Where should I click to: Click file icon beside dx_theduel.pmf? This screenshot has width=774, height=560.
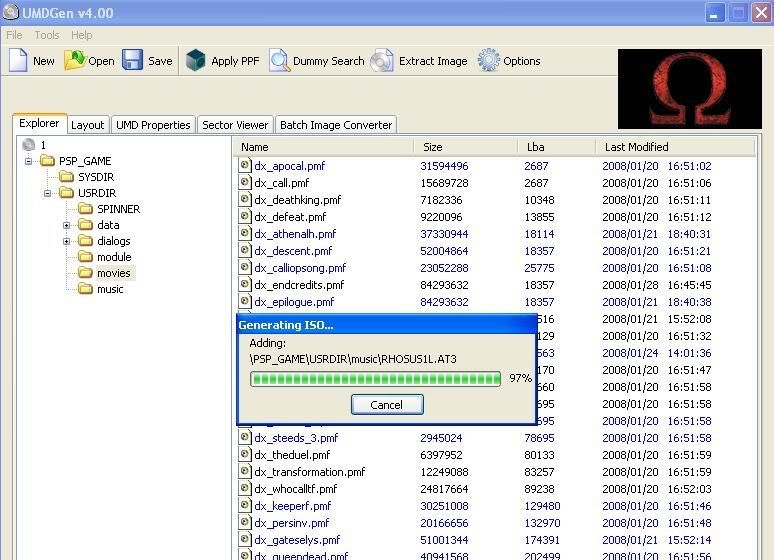244,454
